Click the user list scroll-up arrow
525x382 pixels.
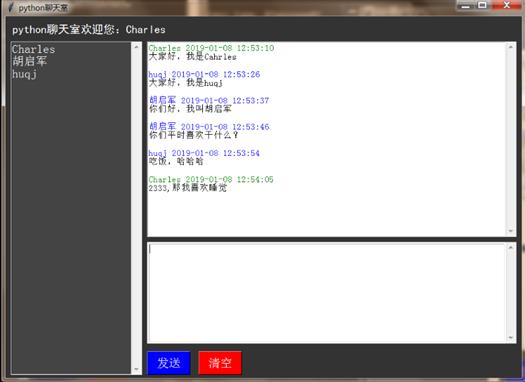coord(136,47)
